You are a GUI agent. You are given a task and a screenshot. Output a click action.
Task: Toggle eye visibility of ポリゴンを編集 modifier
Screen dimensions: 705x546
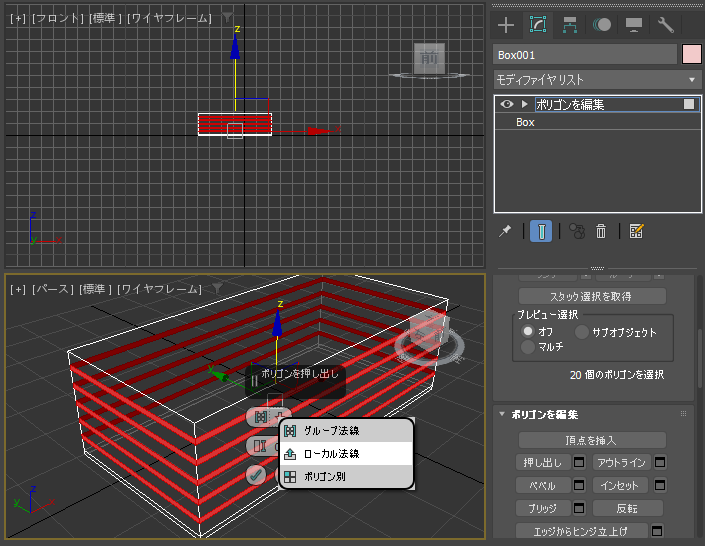pyautogui.click(x=507, y=104)
